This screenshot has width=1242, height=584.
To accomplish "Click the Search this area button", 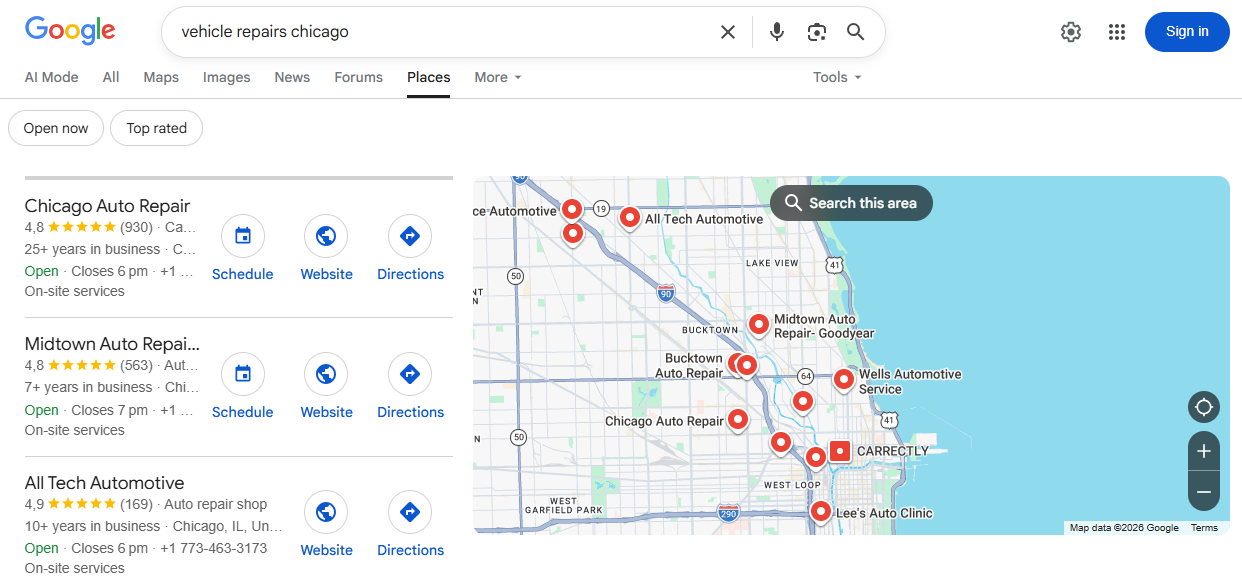I will [850, 202].
